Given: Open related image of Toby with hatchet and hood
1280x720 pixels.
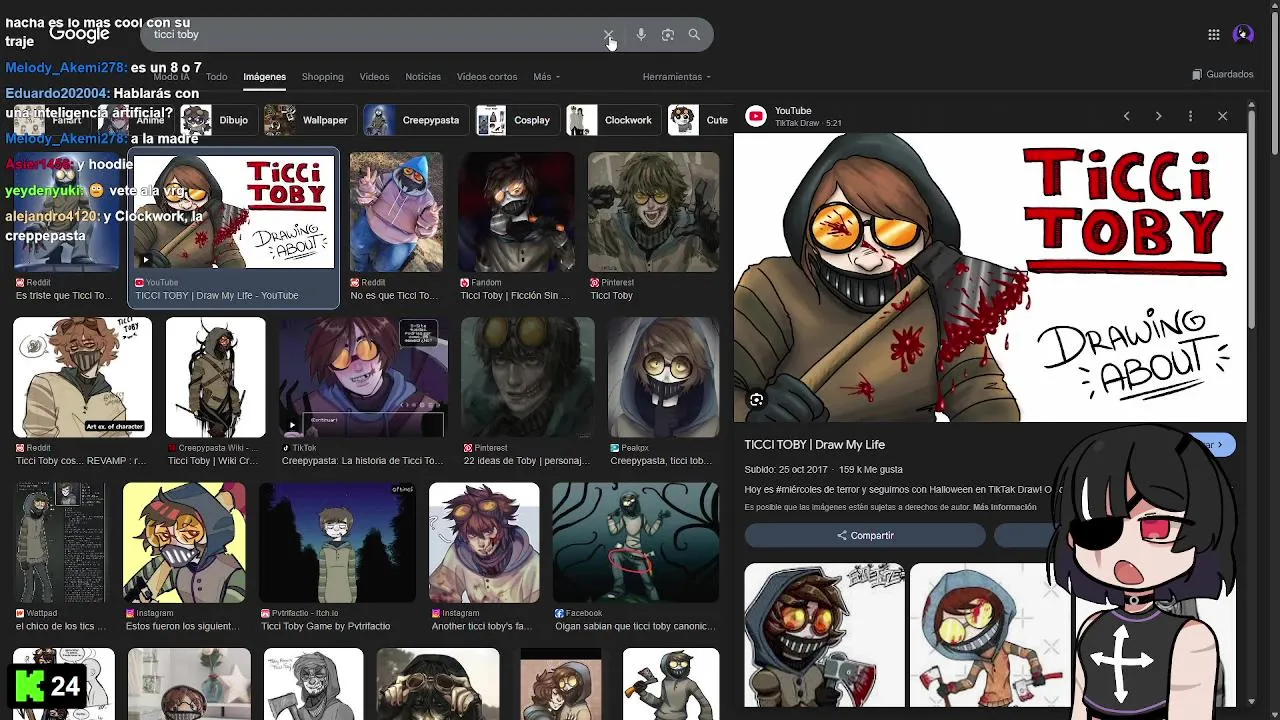Looking at the screenshot, I should [x=824, y=635].
